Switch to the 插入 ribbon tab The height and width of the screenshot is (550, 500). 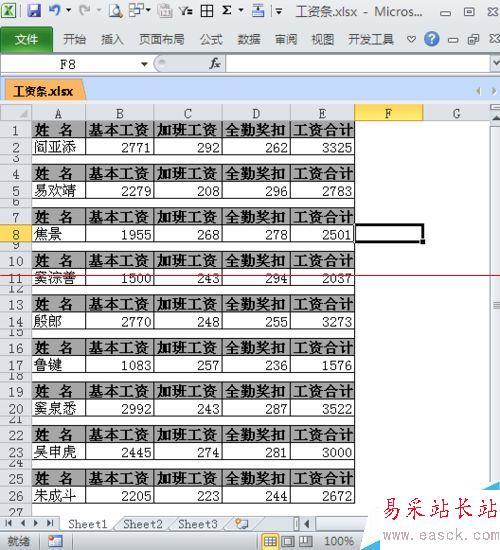pos(112,39)
